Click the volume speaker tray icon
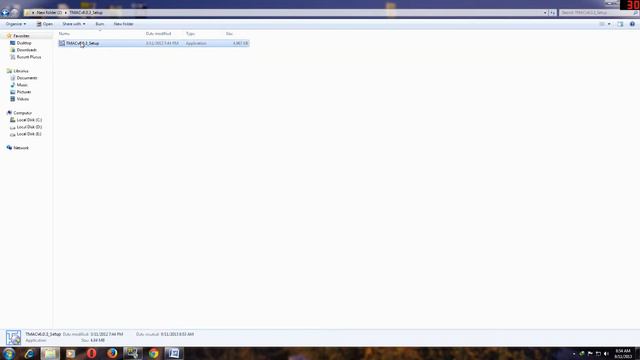 [x=606, y=354]
